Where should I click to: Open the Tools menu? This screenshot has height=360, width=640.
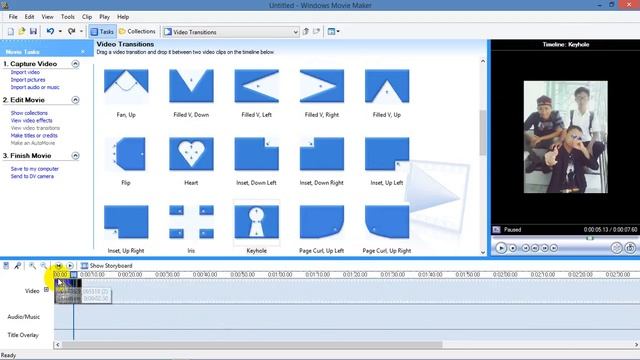[68, 17]
